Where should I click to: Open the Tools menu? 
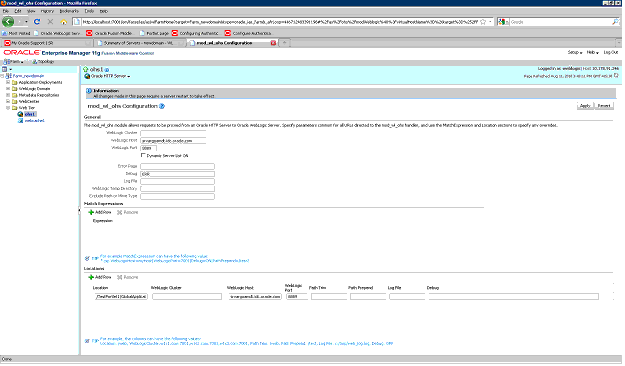pyautogui.click(x=89, y=11)
